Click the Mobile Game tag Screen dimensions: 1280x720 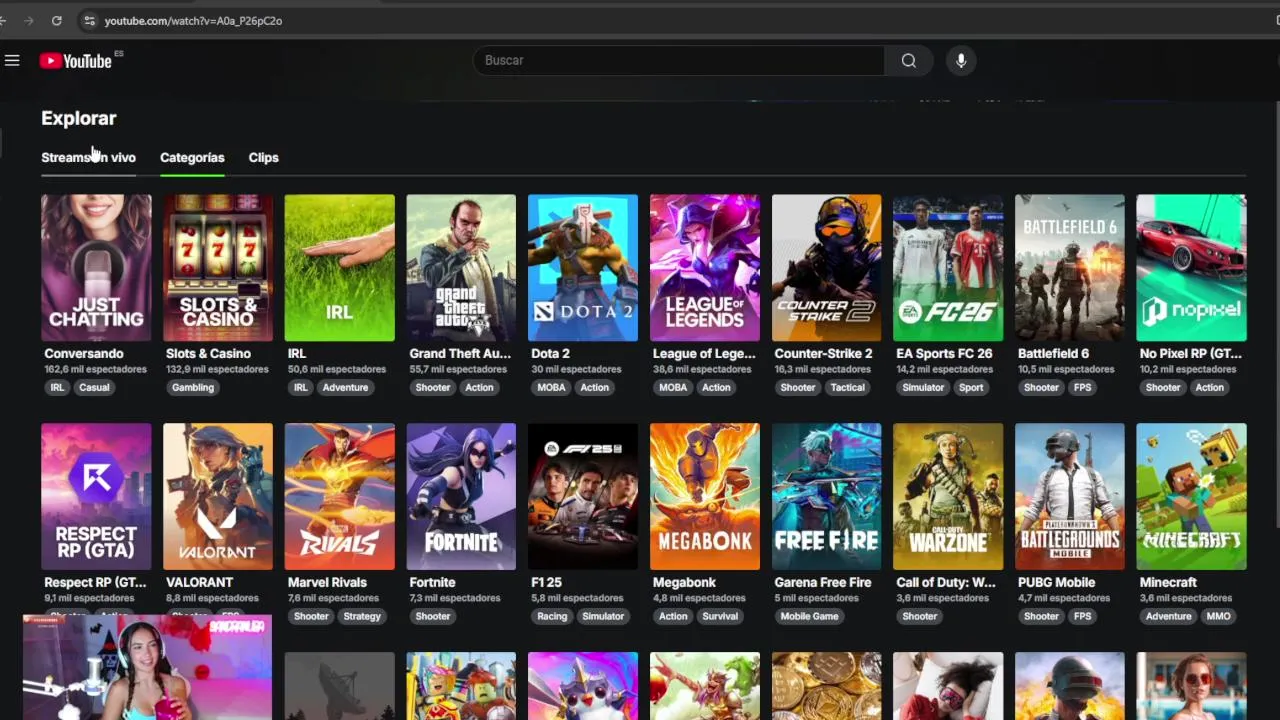pos(809,617)
